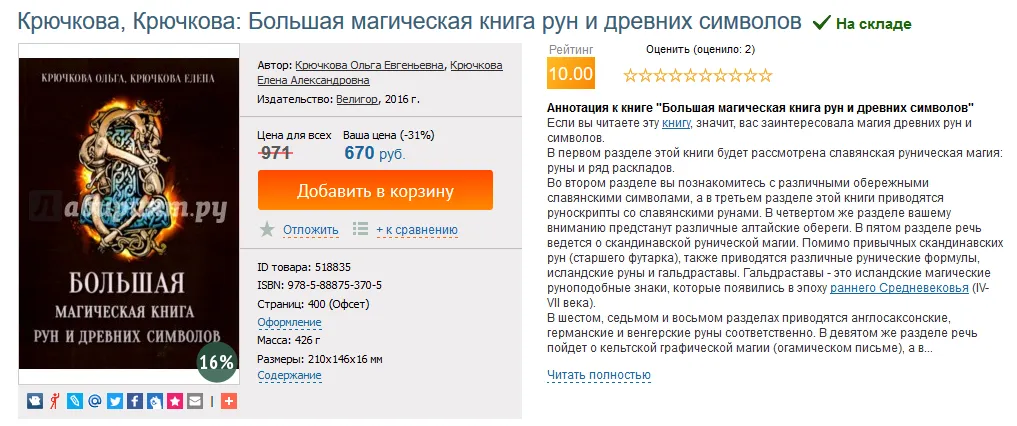Add book to comparison via '+ к сравнению'
The image size is (1017, 426).
click(x=417, y=230)
